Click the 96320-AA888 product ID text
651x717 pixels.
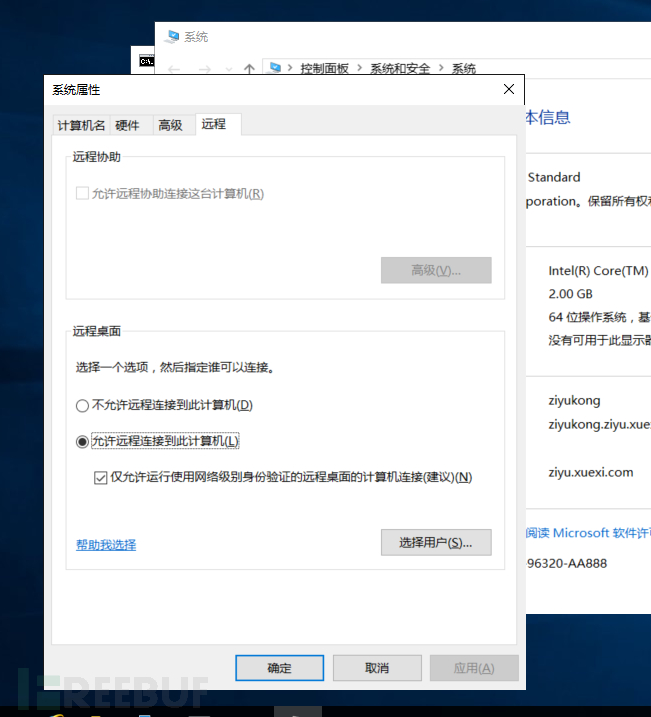tap(566, 563)
